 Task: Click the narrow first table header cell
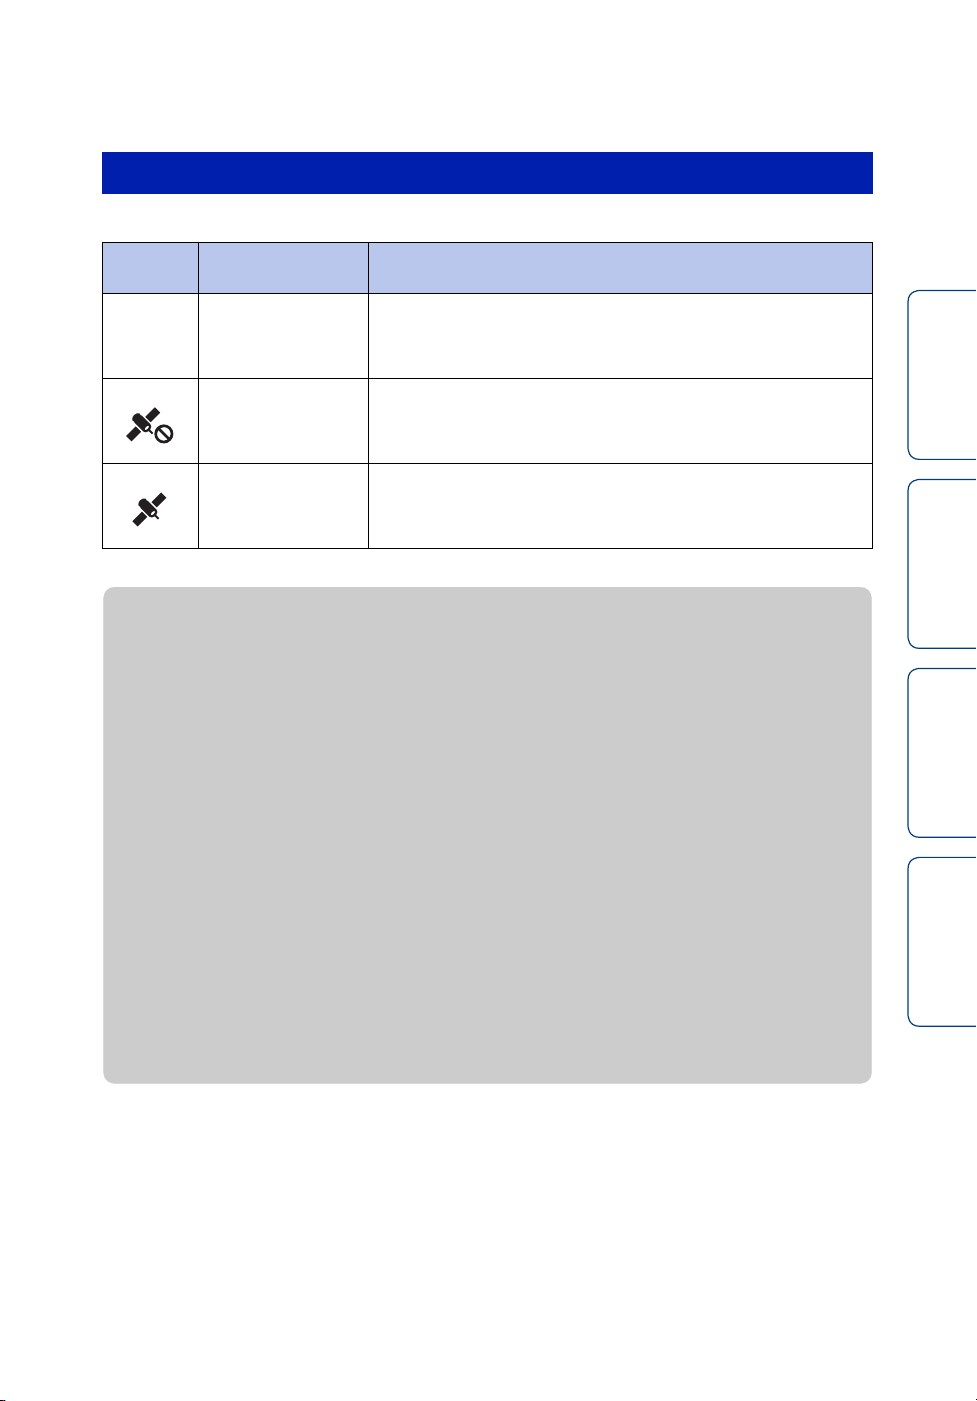(150, 268)
